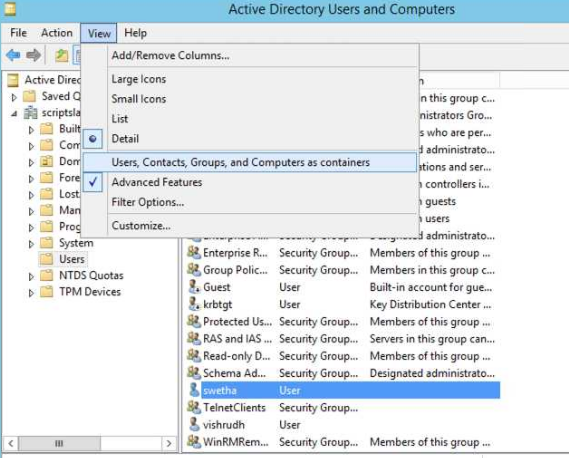This screenshot has height=458, width=569.
Task: Click the Saved Queries folder icon
Action: click(29, 97)
